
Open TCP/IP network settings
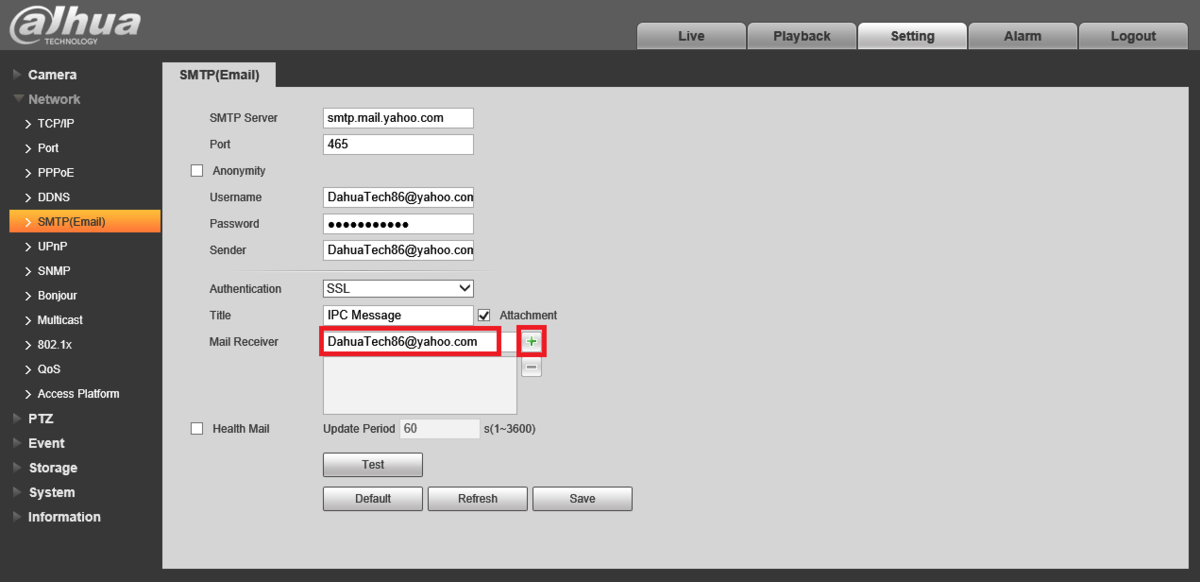tap(56, 124)
